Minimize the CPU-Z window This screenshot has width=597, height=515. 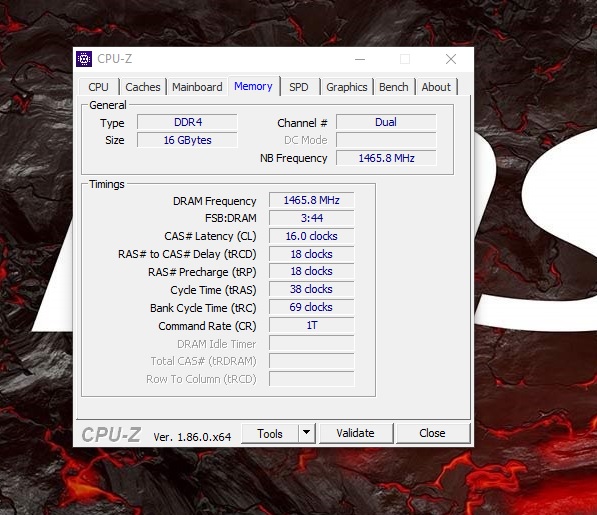click(360, 59)
